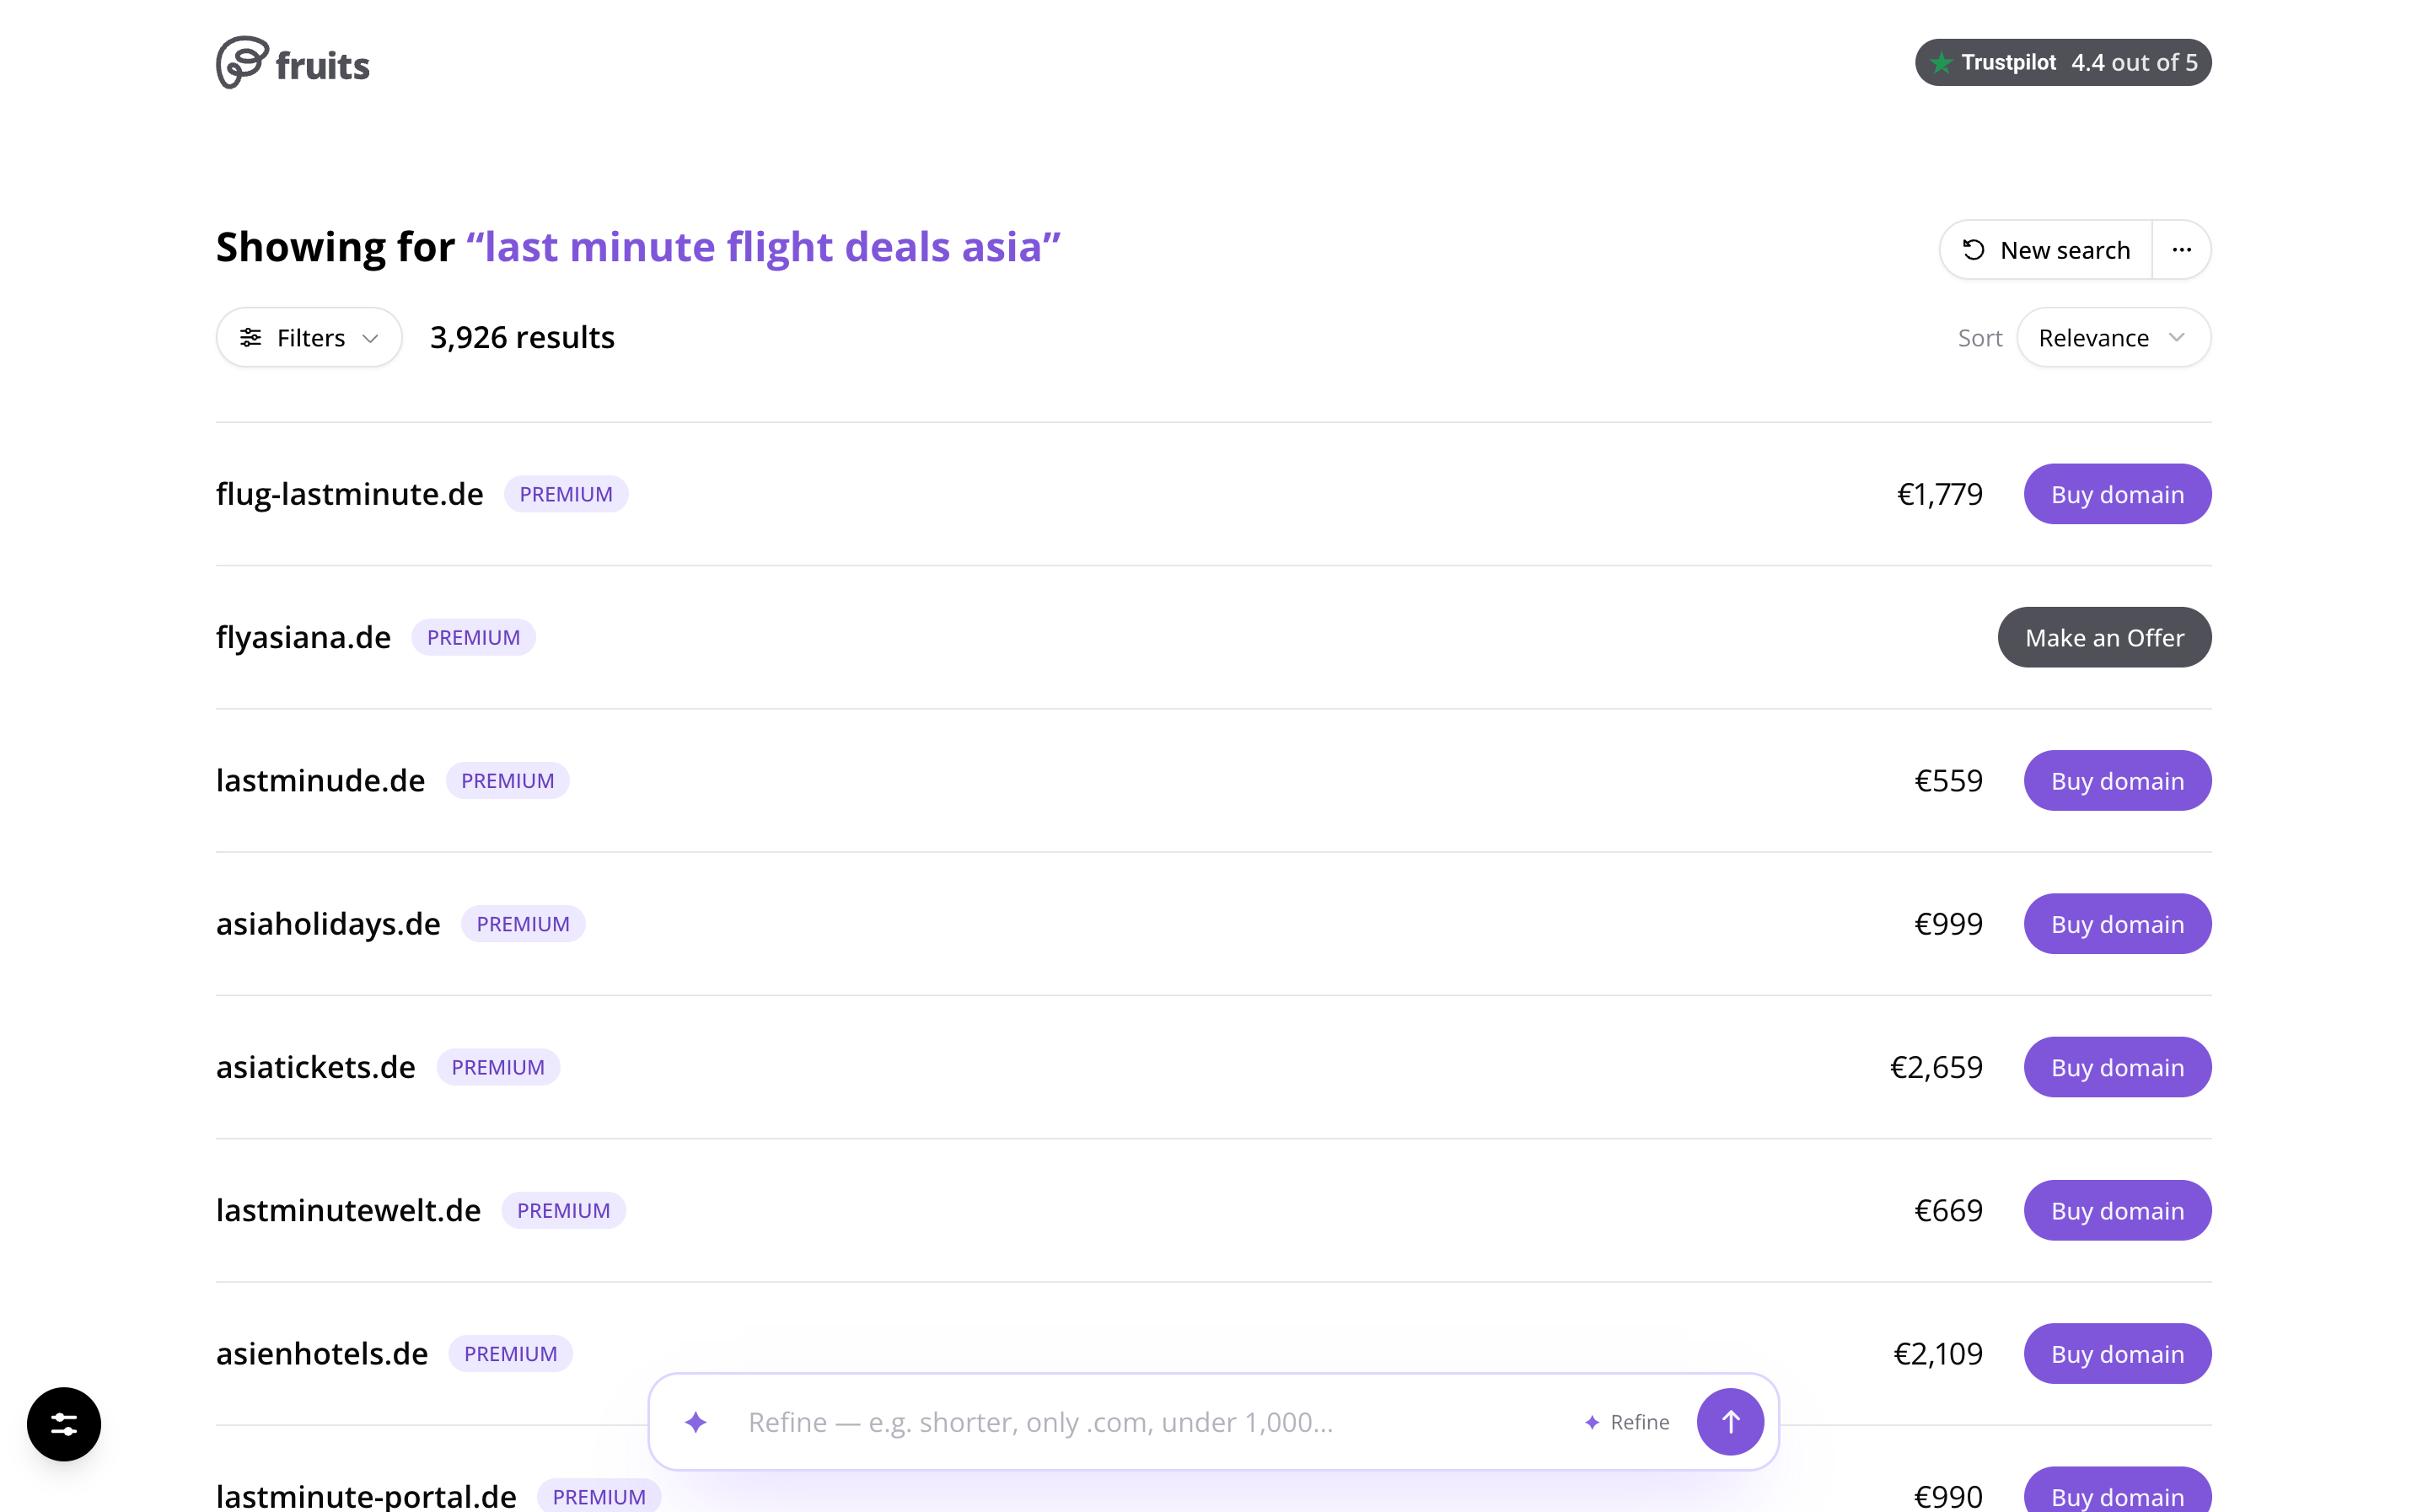The height and width of the screenshot is (1512, 2428).
Task: Buy the asienhotels.de domain
Action: tap(2117, 1354)
